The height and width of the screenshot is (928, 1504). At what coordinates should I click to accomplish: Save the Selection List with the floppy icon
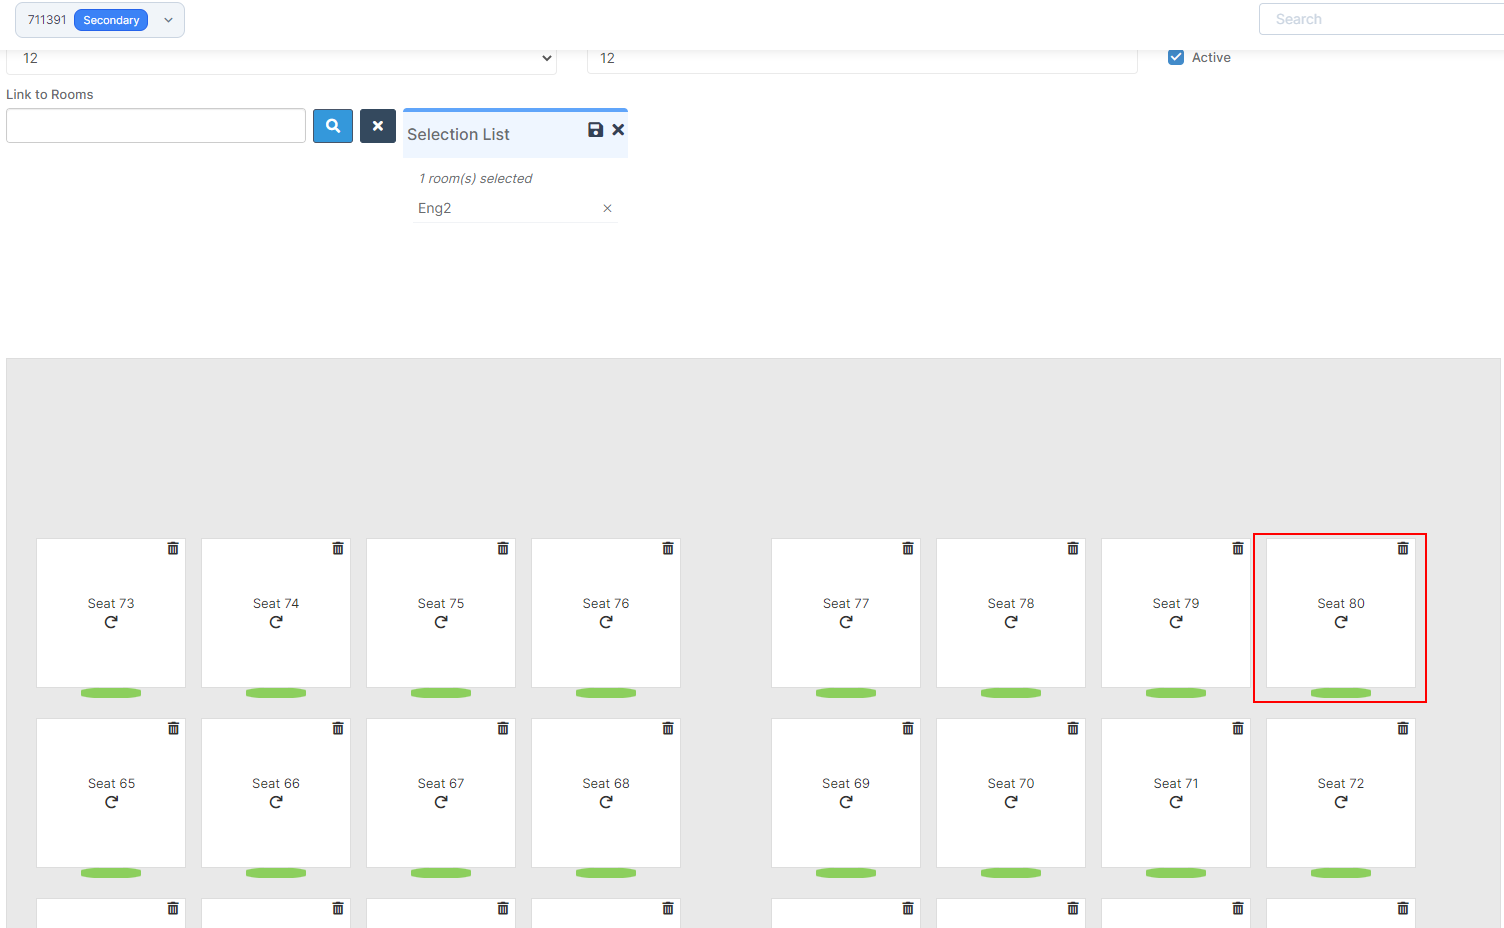595,130
